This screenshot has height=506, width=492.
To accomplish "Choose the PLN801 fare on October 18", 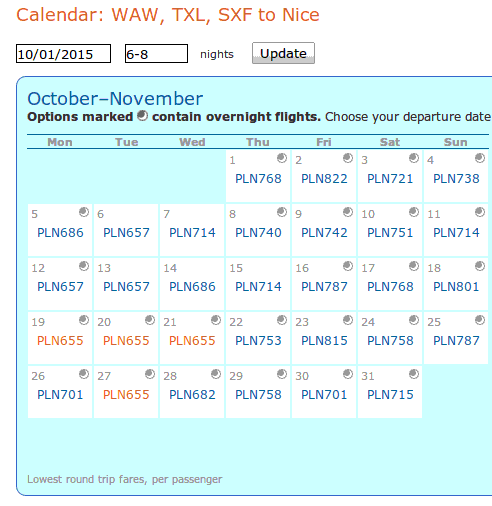I will (456, 287).
